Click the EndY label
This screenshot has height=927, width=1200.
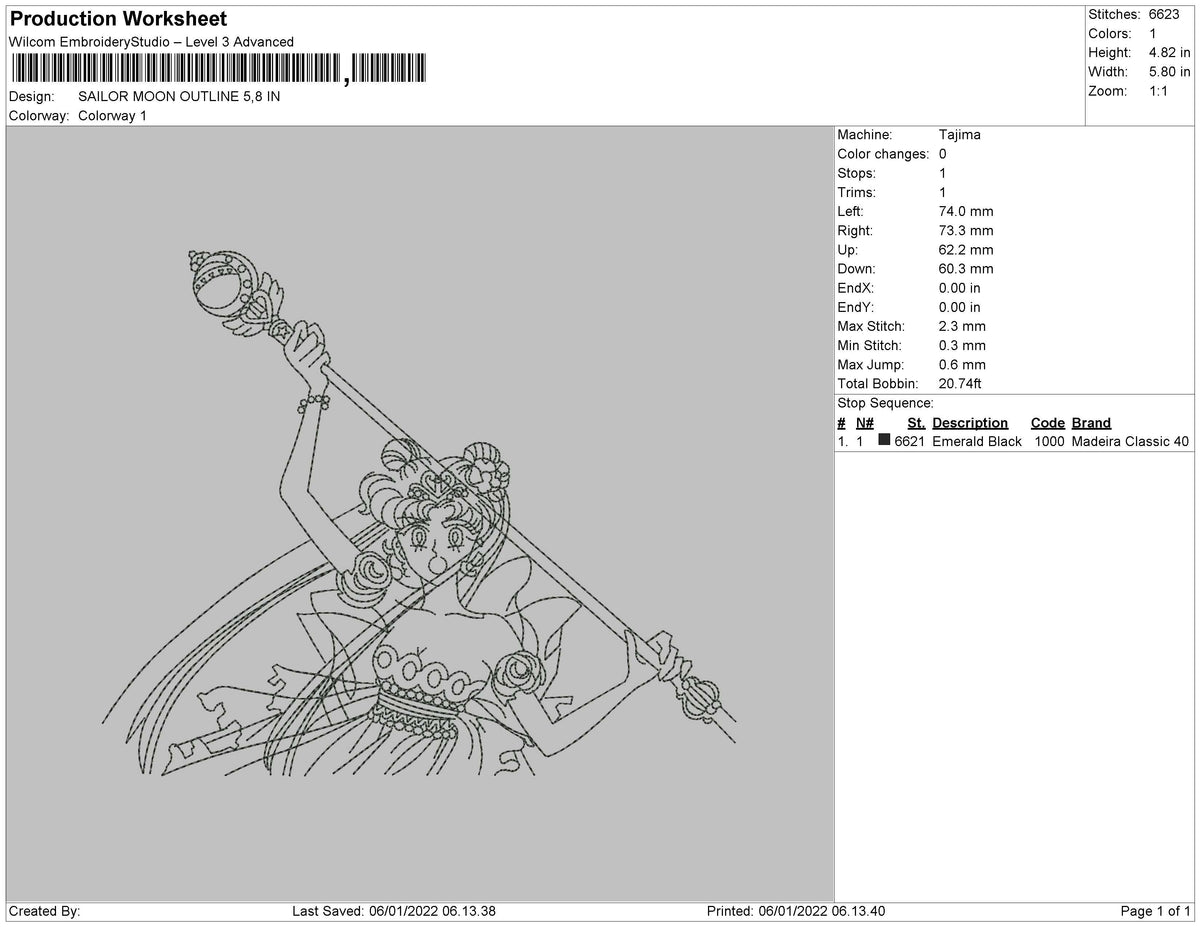[x=857, y=308]
